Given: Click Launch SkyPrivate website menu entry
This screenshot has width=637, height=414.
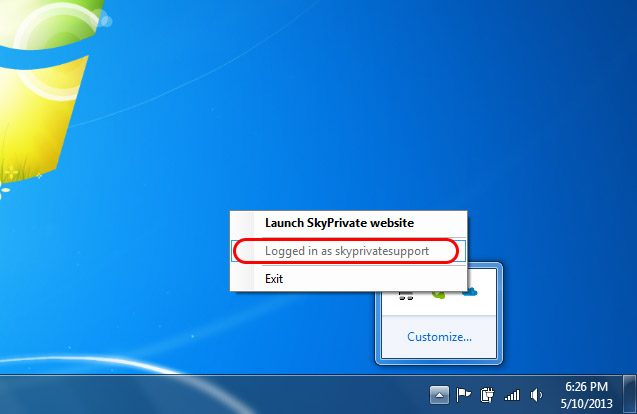Looking at the screenshot, I should pos(339,223).
